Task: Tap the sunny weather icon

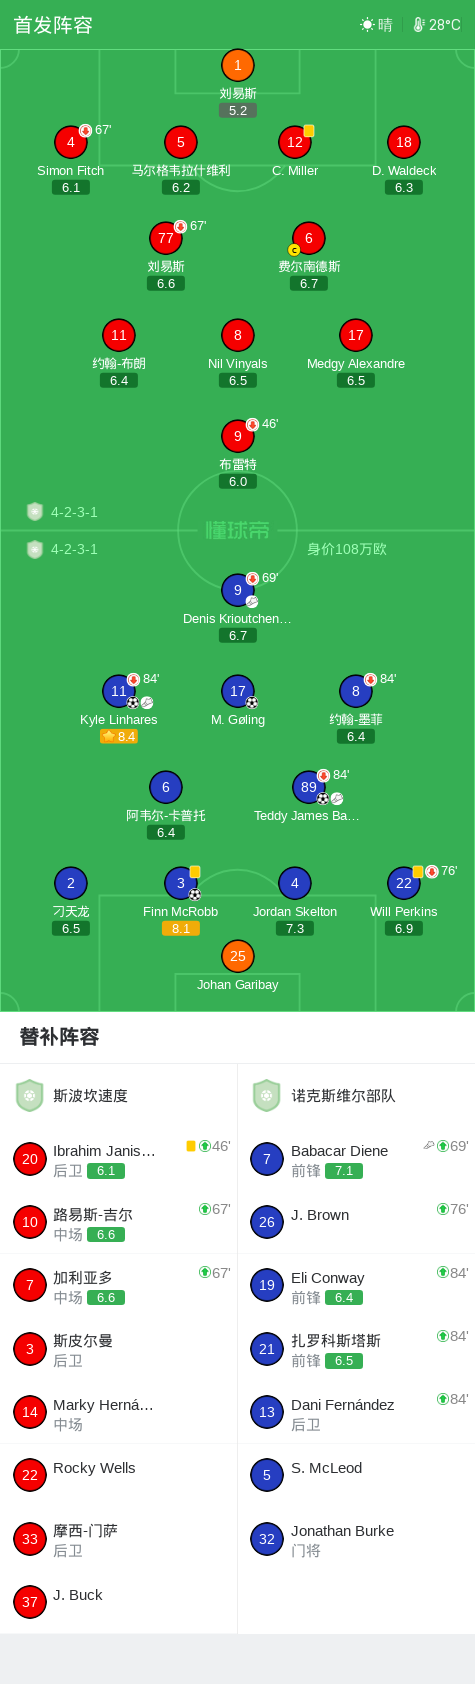Action: coord(367,24)
